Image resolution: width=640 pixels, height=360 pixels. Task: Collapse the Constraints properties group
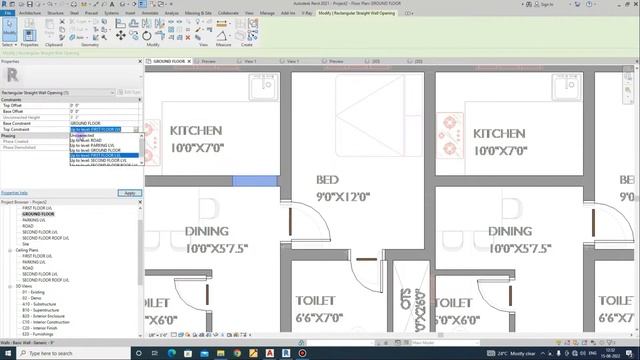click(140, 100)
